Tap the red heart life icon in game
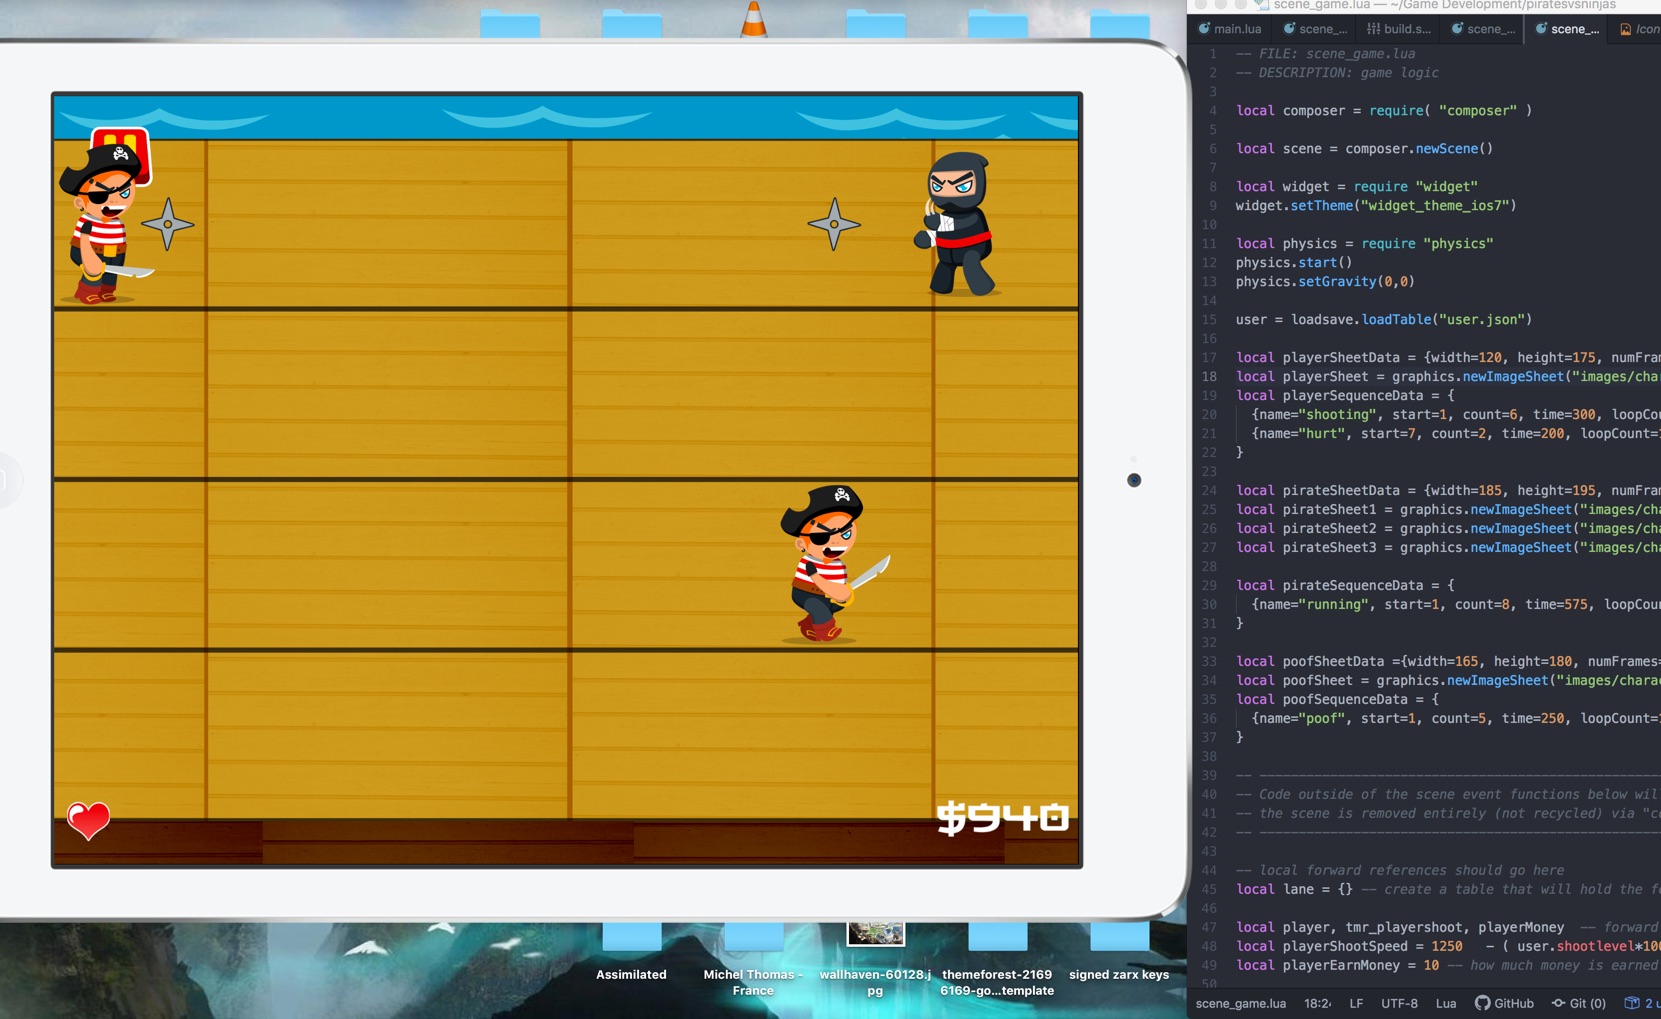The height and width of the screenshot is (1019, 1661). pyautogui.click(x=88, y=820)
